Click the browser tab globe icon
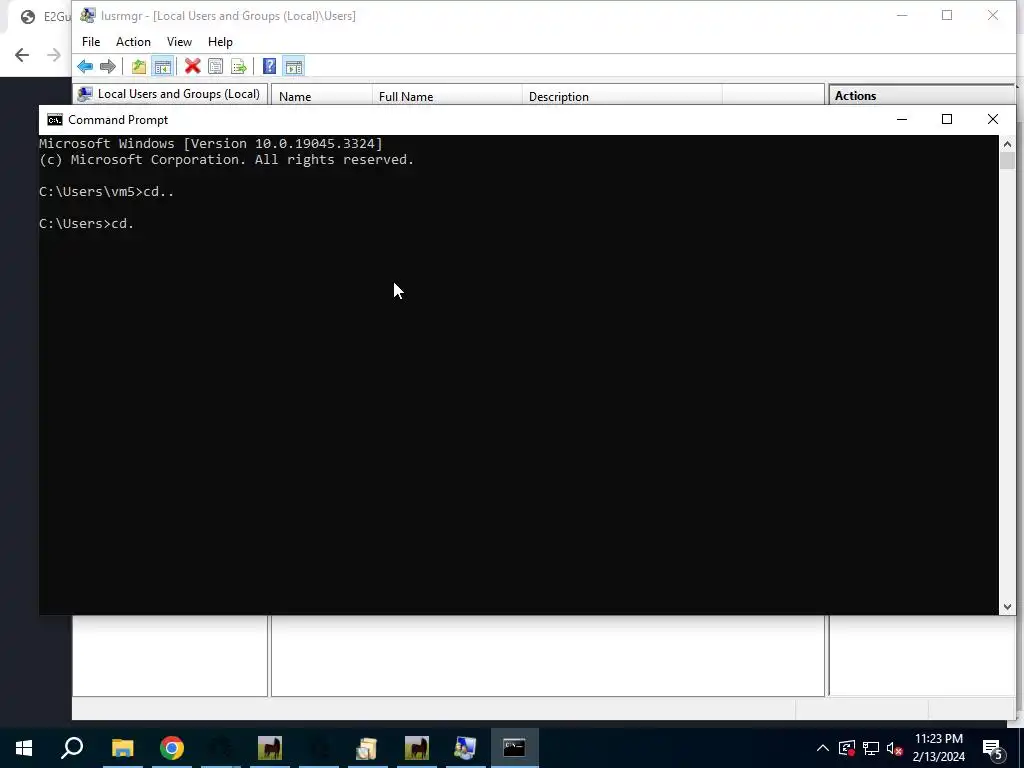 (27, 17)
